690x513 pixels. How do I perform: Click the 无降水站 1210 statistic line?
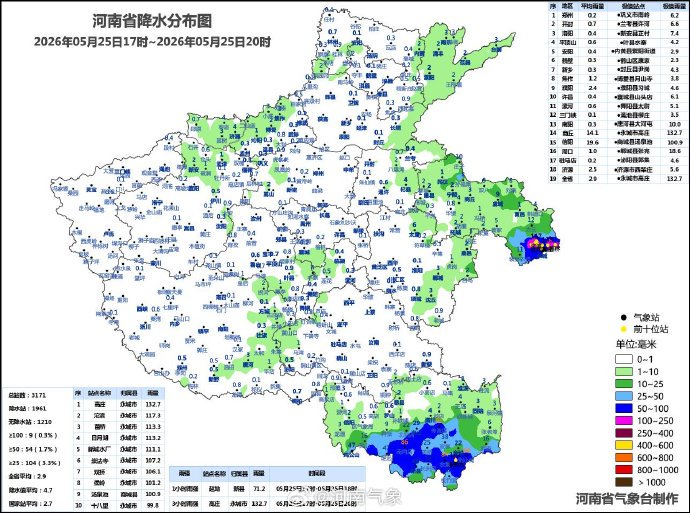pyautogui.click(x=30, y=421)
